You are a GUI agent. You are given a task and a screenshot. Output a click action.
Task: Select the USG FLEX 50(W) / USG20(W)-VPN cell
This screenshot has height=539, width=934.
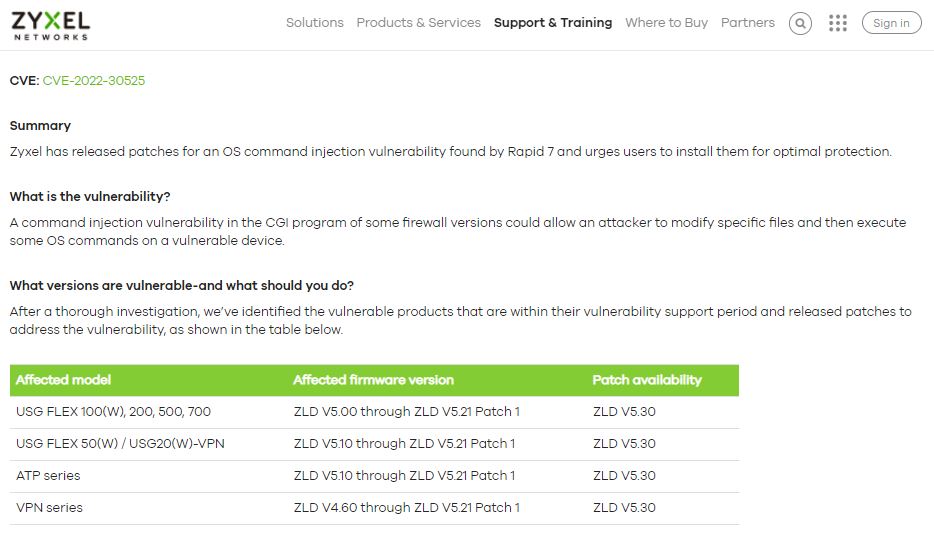tap(120, 444)
